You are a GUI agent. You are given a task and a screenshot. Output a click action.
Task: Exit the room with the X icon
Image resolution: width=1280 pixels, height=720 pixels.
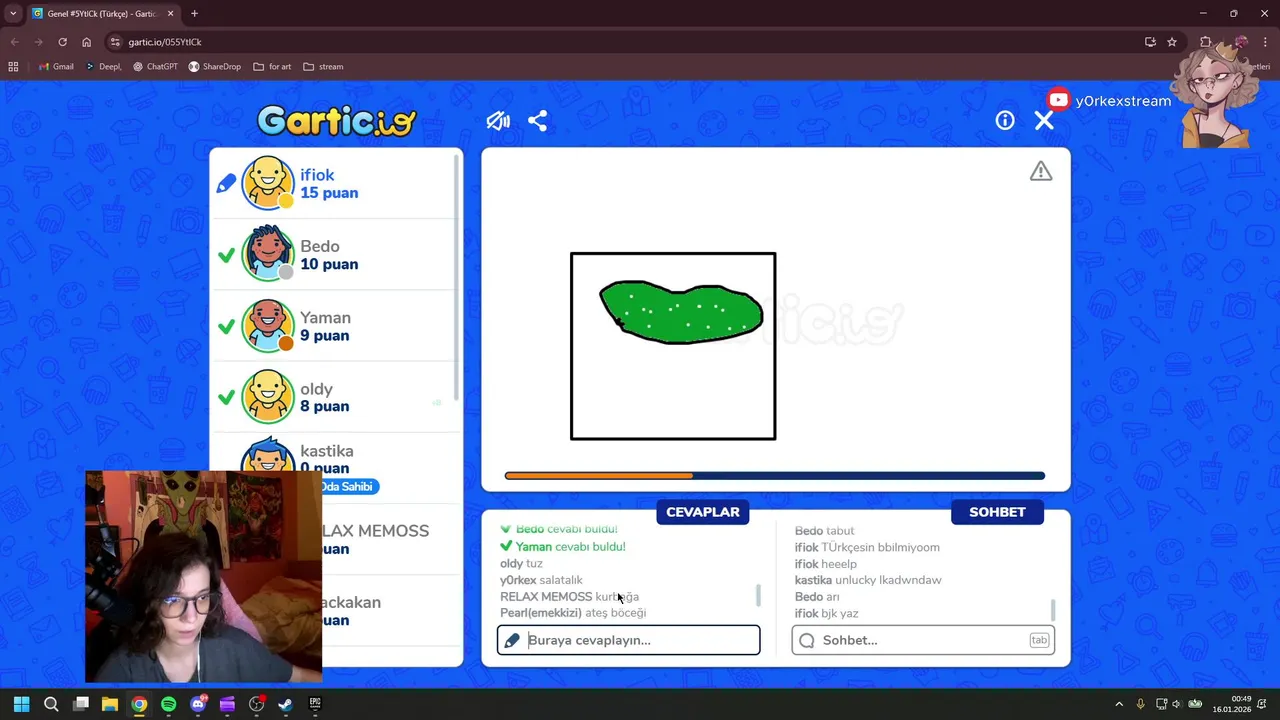tap(1044, 120)
